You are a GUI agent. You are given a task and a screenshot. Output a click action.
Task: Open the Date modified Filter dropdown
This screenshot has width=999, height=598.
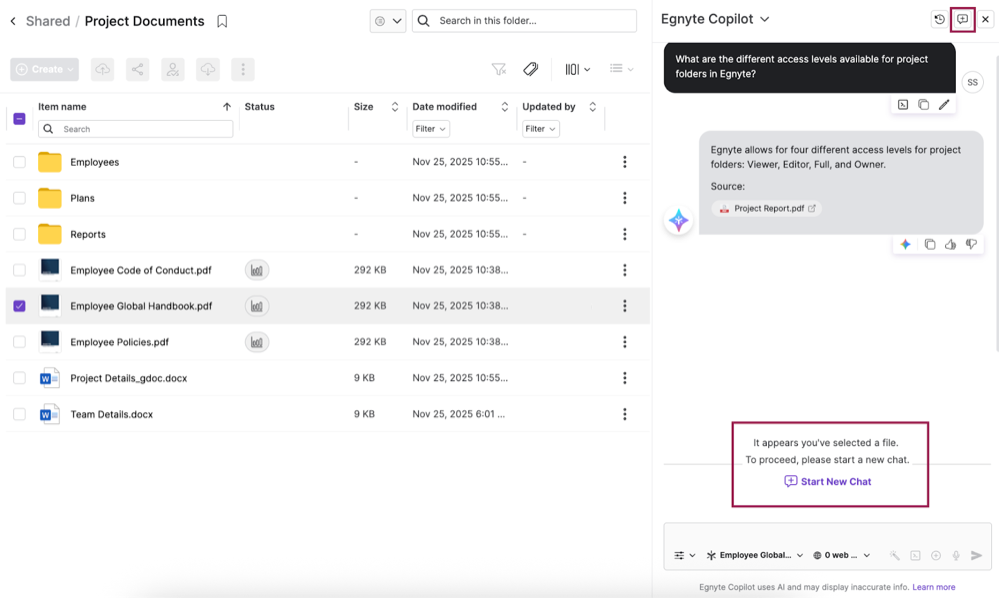[x=431, y=129]
